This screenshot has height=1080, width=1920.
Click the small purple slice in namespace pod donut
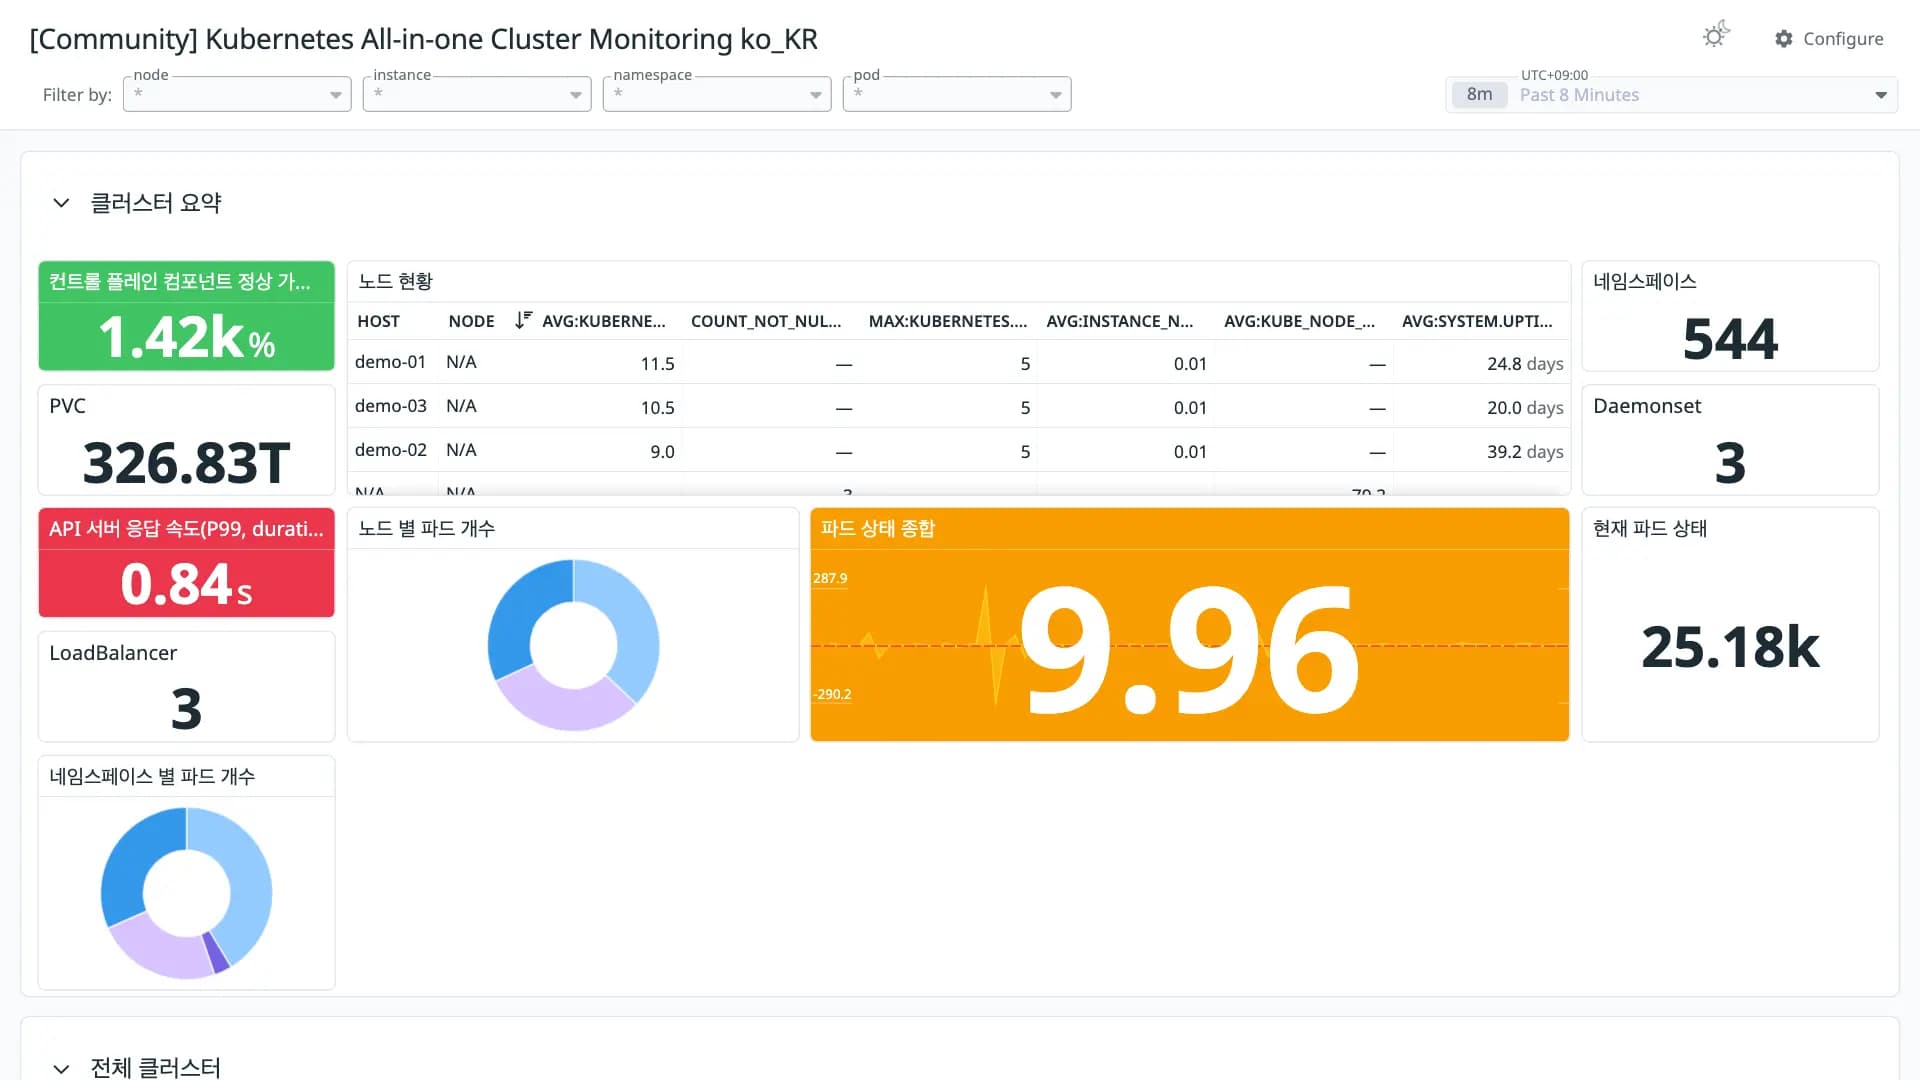pyautogui.click(x=215, y=952)
